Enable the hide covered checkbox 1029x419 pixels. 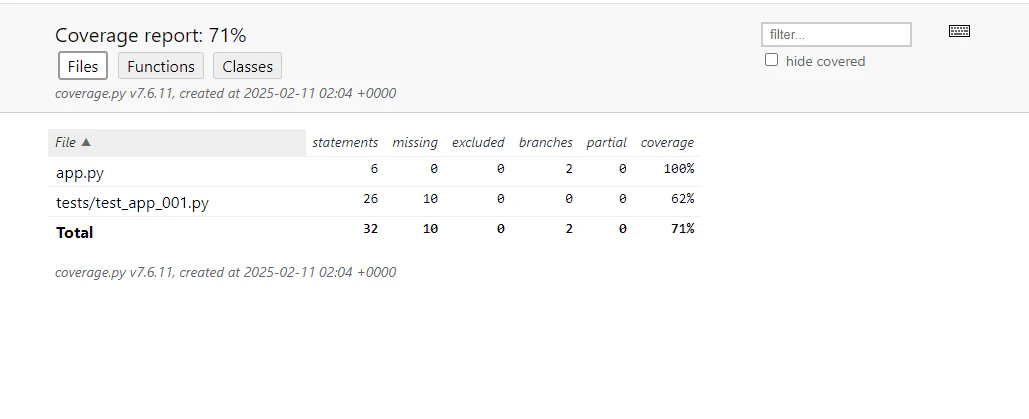tap(772, 60)
